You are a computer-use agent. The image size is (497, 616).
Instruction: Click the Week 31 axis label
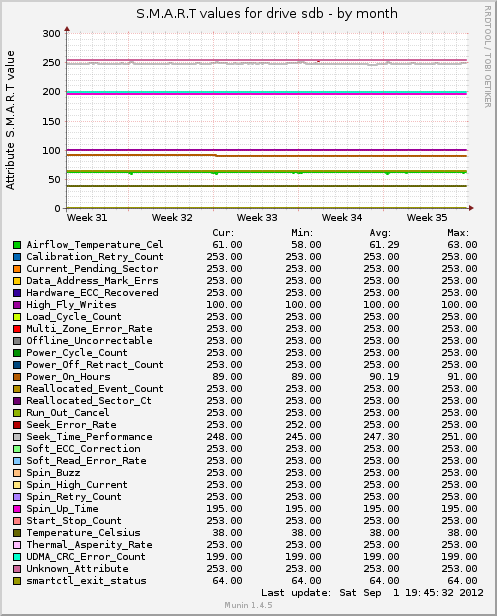(x=87, y=218)
